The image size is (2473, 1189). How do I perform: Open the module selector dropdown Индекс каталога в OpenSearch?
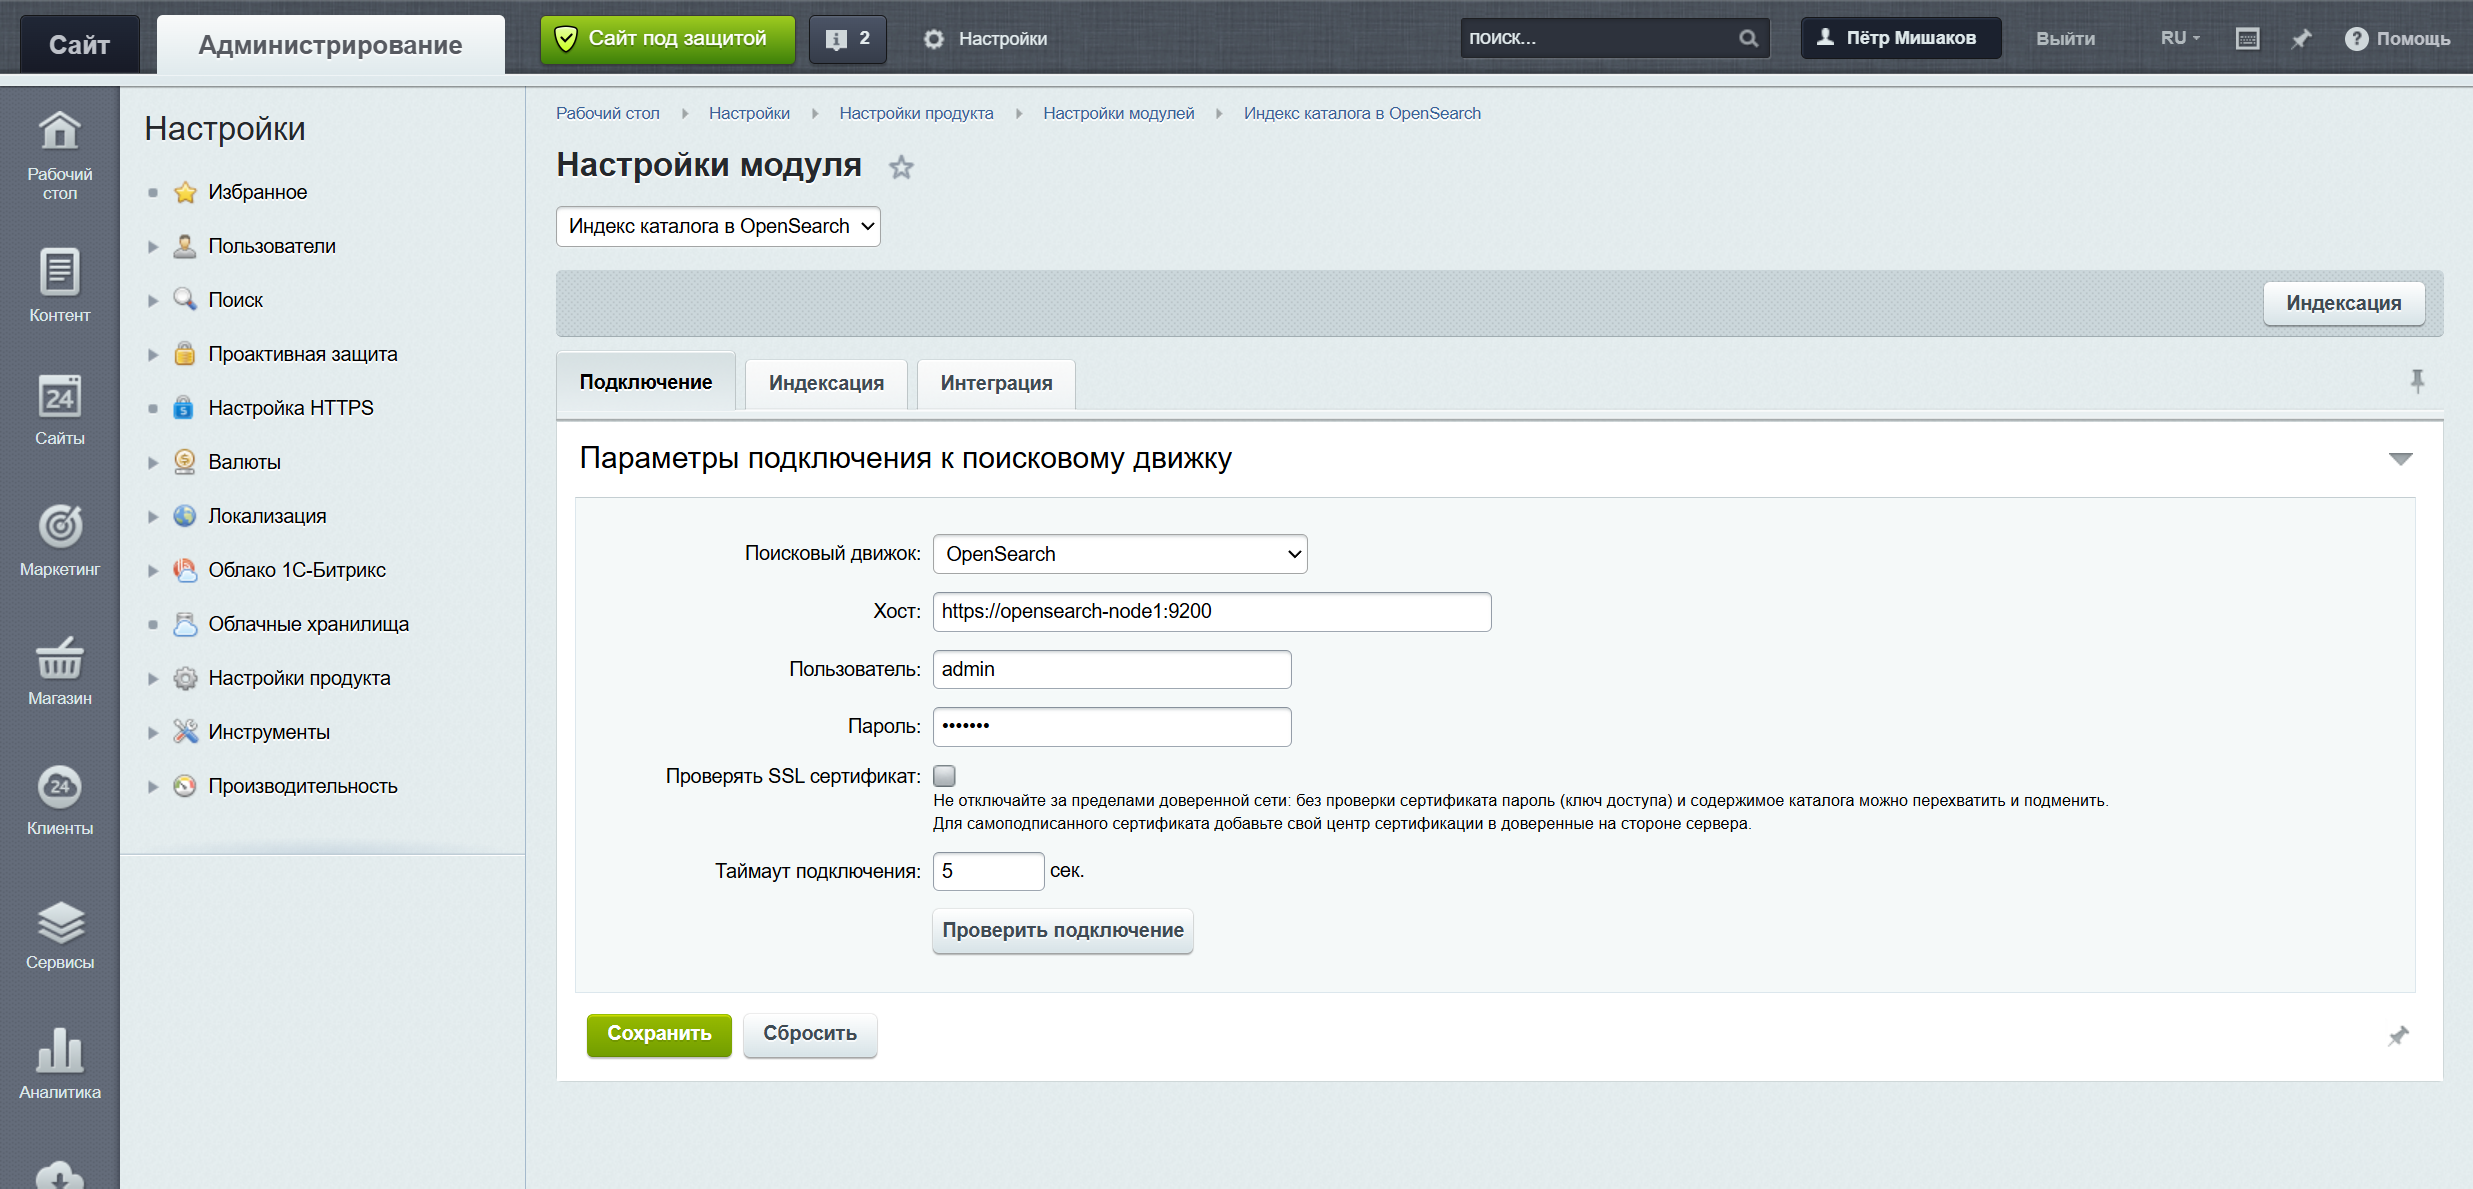click(x=718, y=226)
